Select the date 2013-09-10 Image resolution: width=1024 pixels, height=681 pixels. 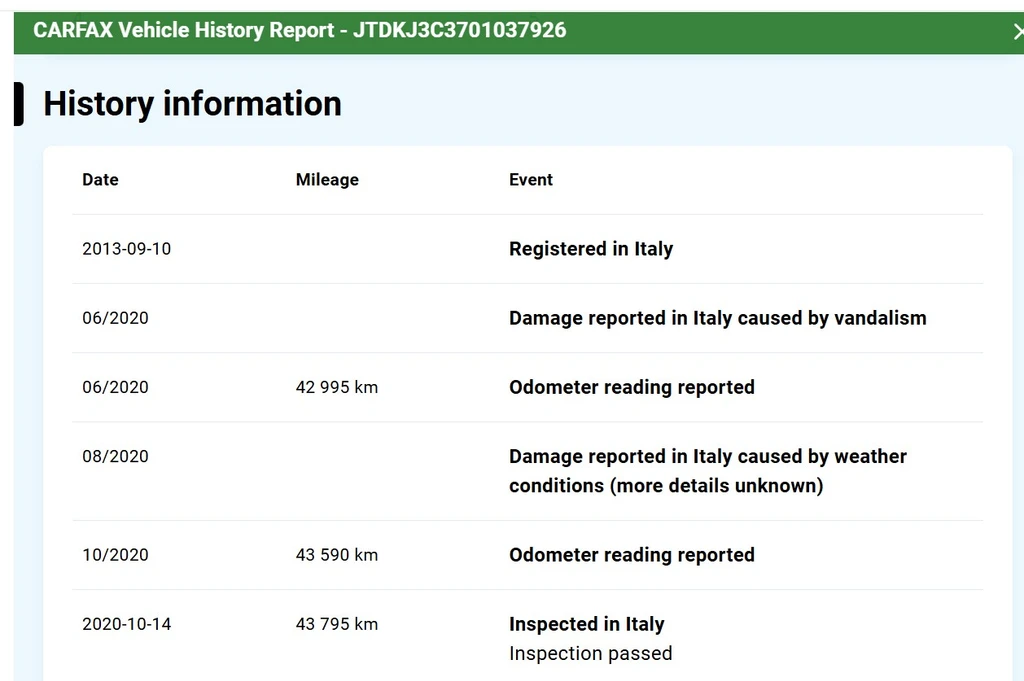[127, 249]
